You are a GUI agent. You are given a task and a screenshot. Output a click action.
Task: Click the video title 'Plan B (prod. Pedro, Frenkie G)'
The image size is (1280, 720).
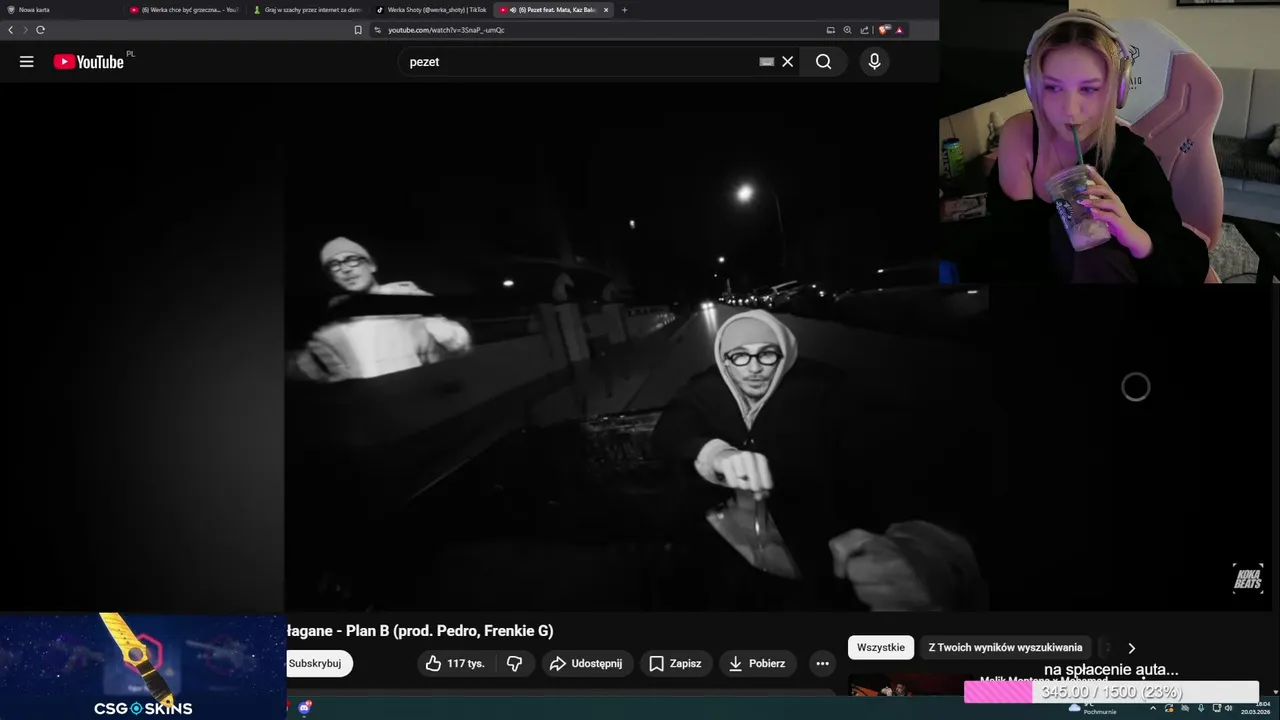click(x=449, y=631)
